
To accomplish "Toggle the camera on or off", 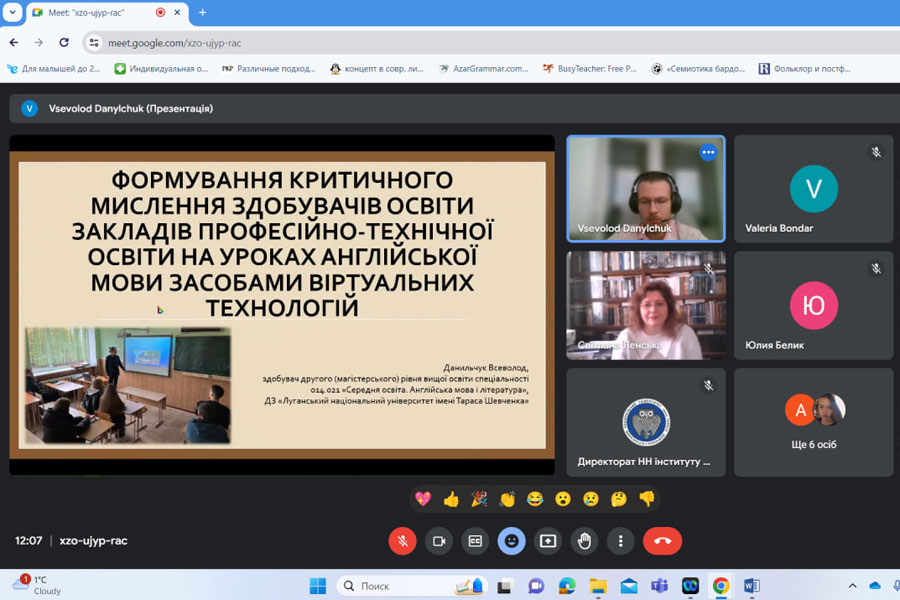I will 438,541.
